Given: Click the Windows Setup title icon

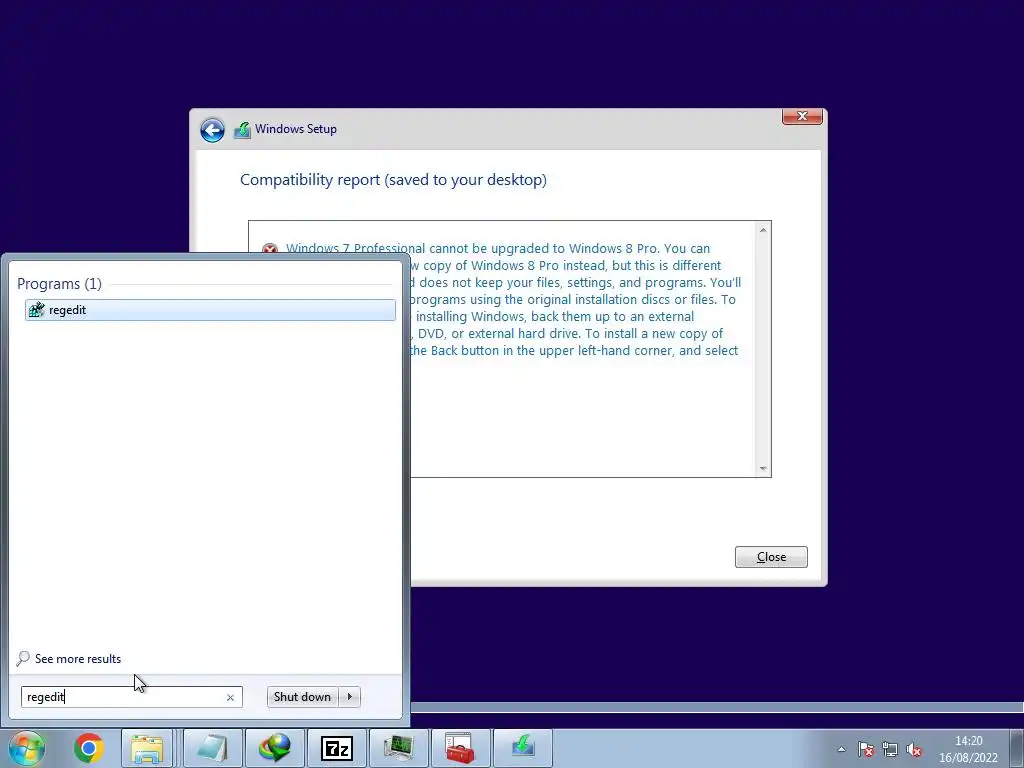Looking at the screenshot, I should click(x=242, y=129).
